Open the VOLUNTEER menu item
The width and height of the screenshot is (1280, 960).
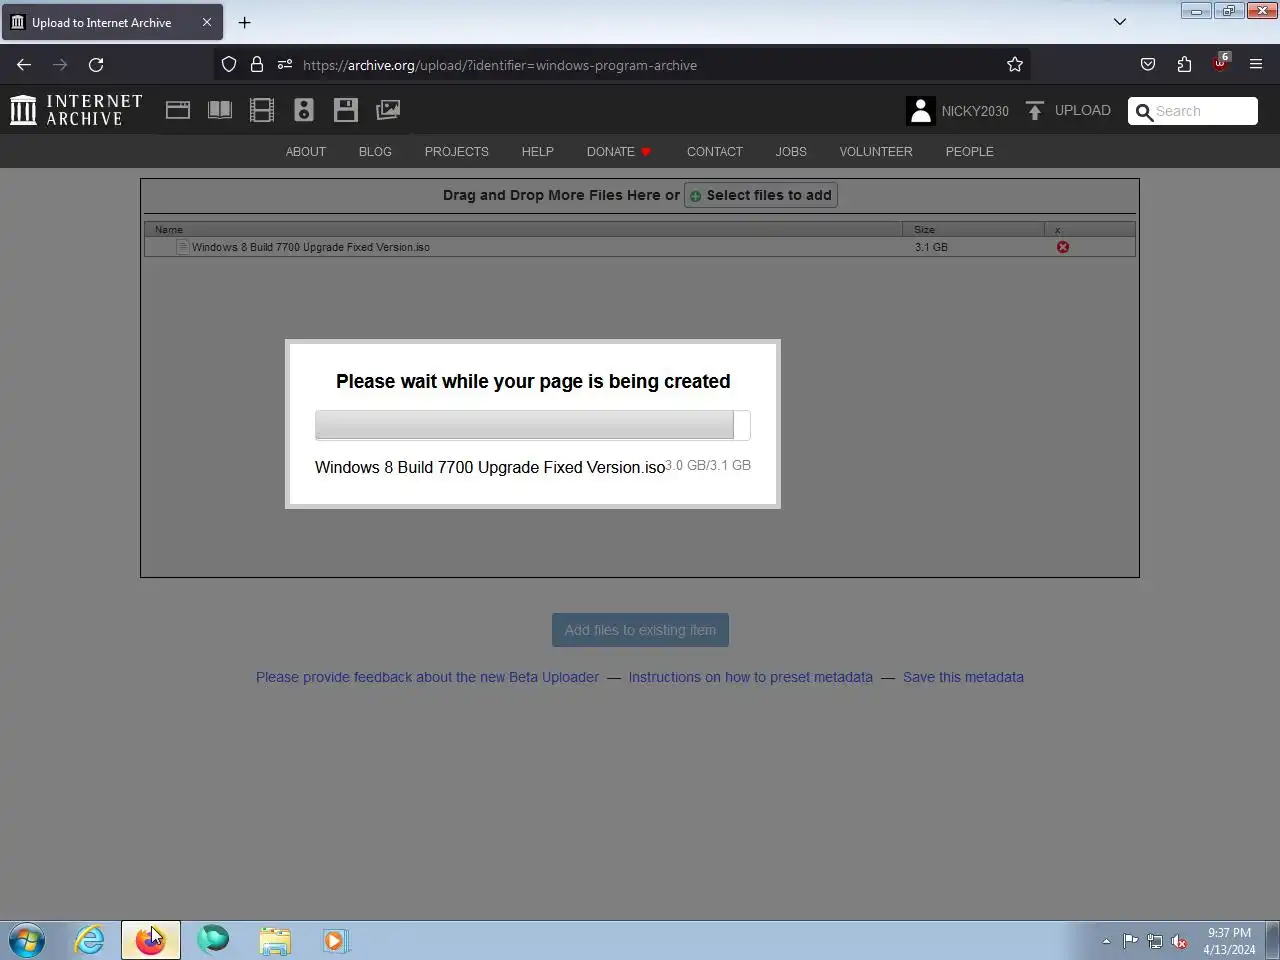click(x=876, y=152)
